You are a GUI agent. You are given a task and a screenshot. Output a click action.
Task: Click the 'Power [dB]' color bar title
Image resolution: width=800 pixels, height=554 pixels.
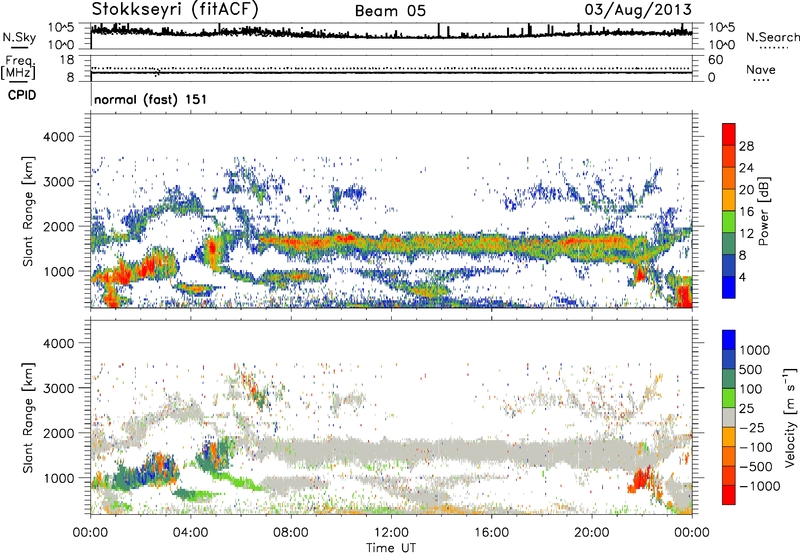click(763, 211)
